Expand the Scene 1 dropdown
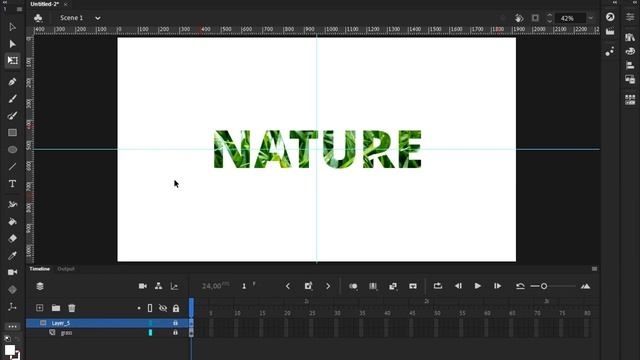The image size is (640, 360). pyautogui.click(x=98, y=18)
